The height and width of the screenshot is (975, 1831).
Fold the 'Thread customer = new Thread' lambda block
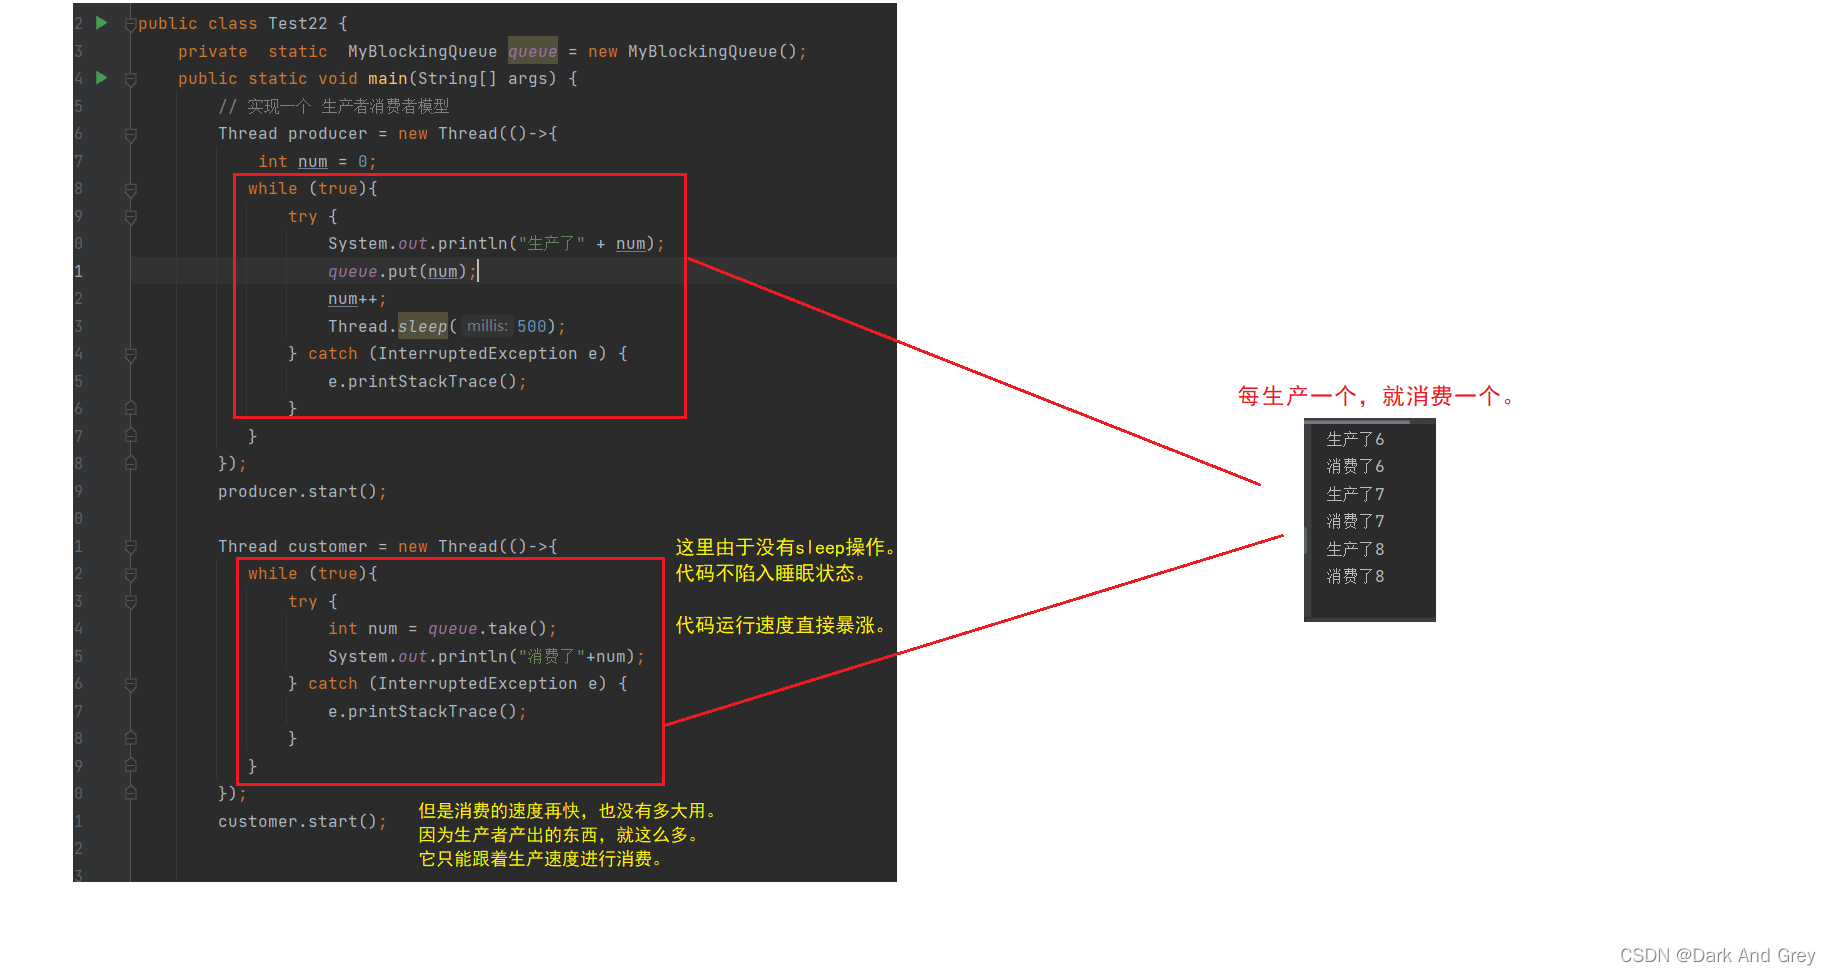[x=130, y=547]
